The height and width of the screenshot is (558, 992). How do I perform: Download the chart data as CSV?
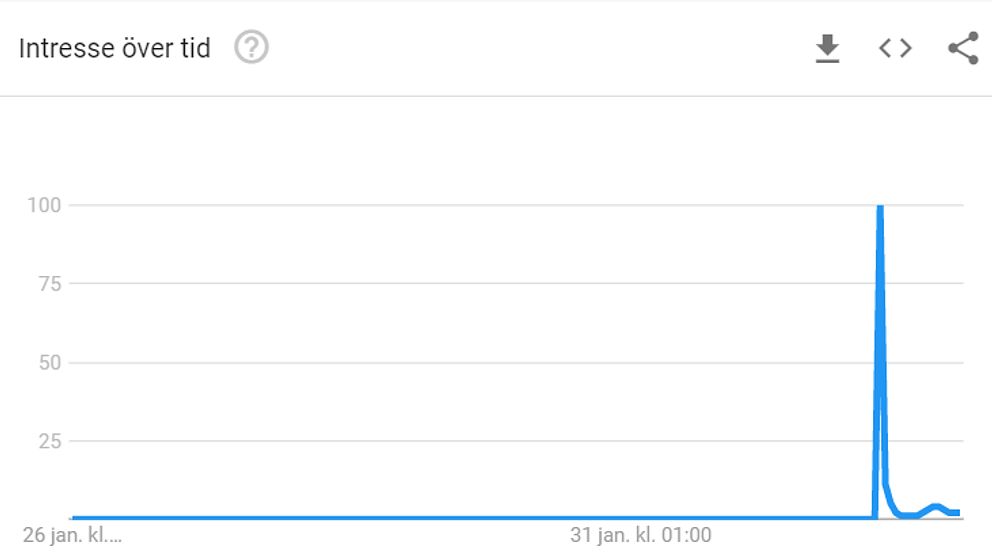pyautogui.click(x=827, y=49)
